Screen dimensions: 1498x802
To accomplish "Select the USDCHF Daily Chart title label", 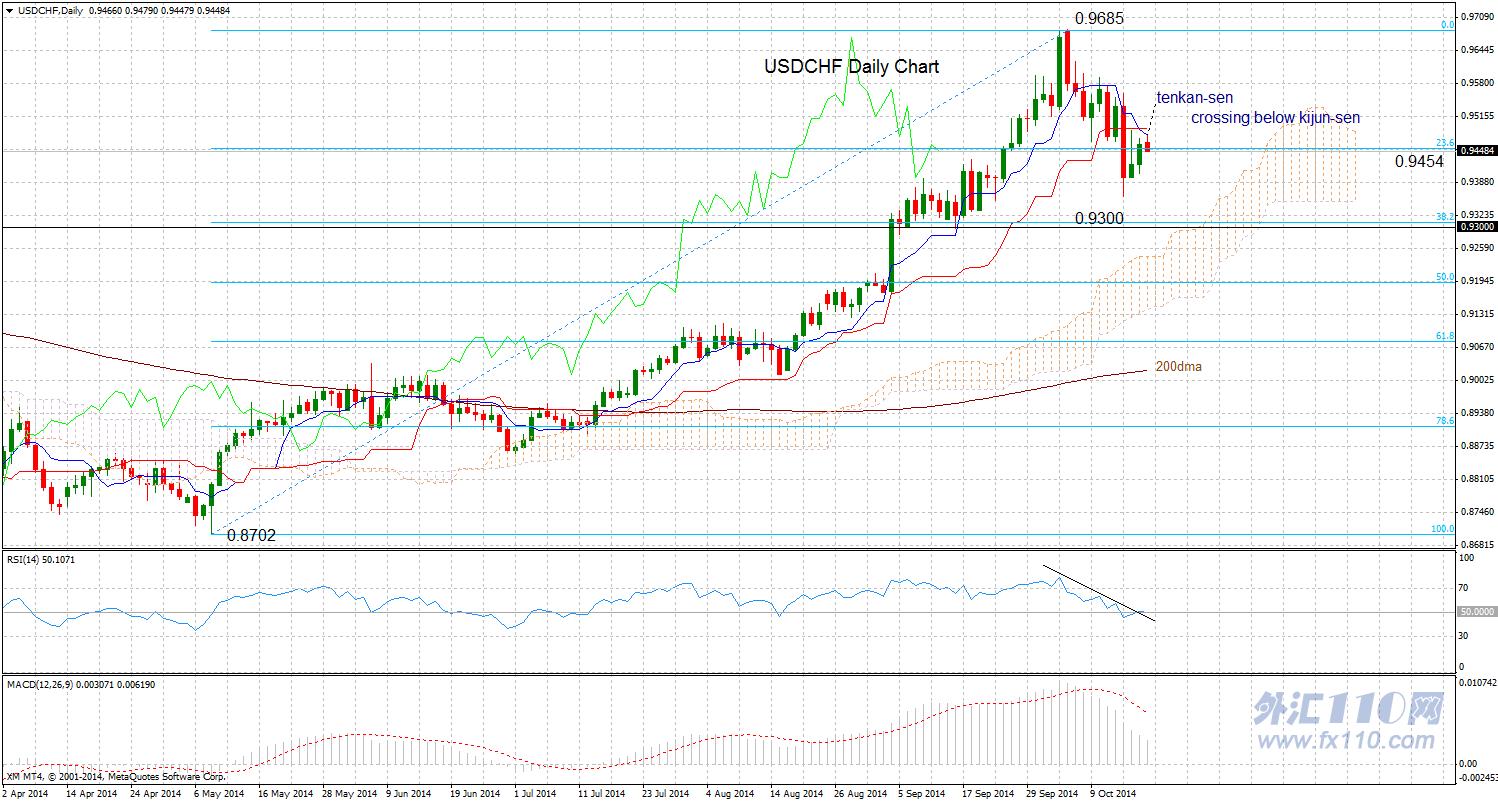I will coord(852,67).
